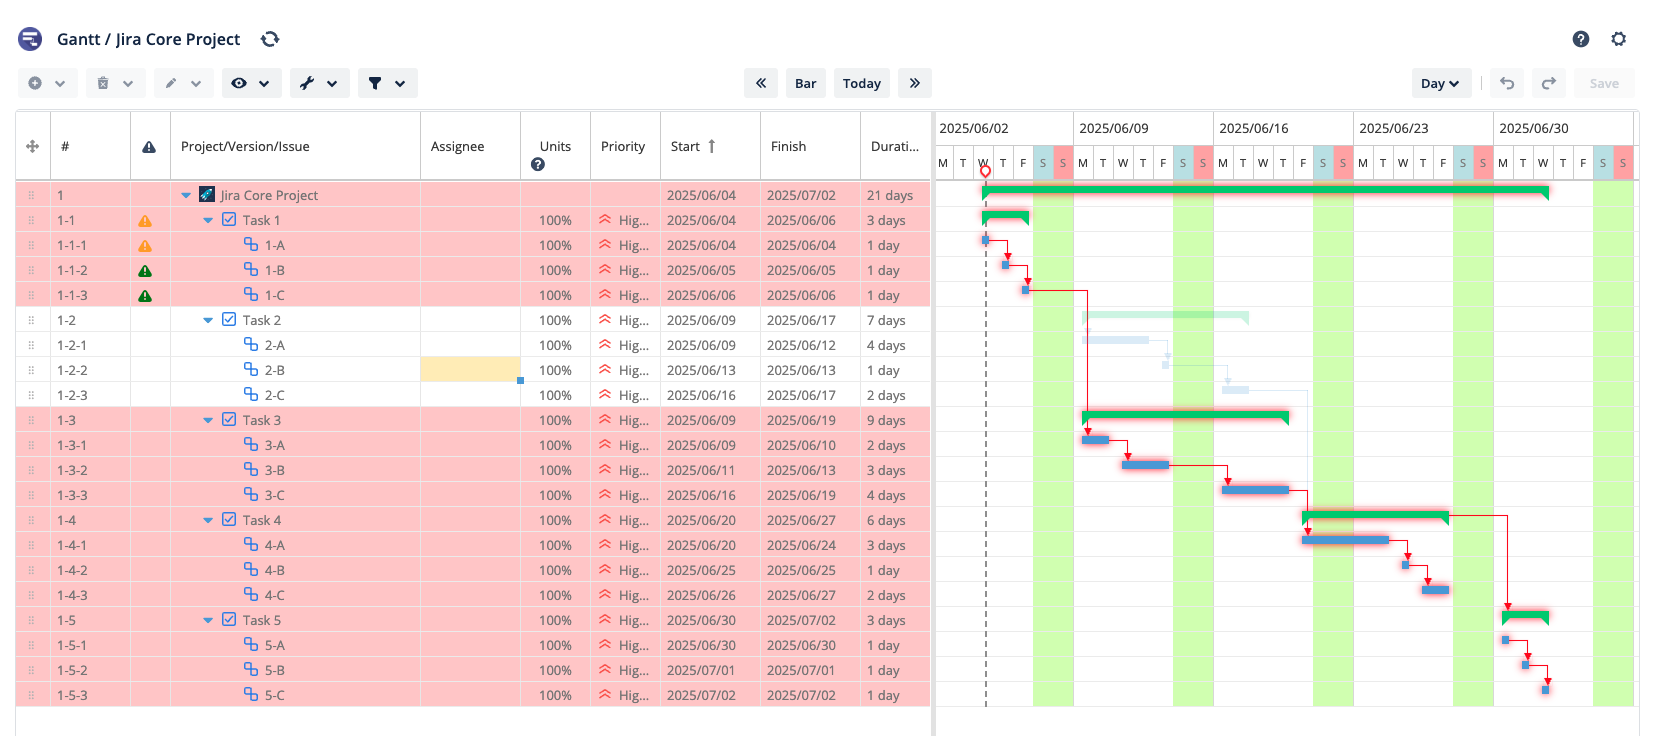Click the refresh sync icon beside project title
The height and width of the screenshot is (736, 1653).
(270, 39)
